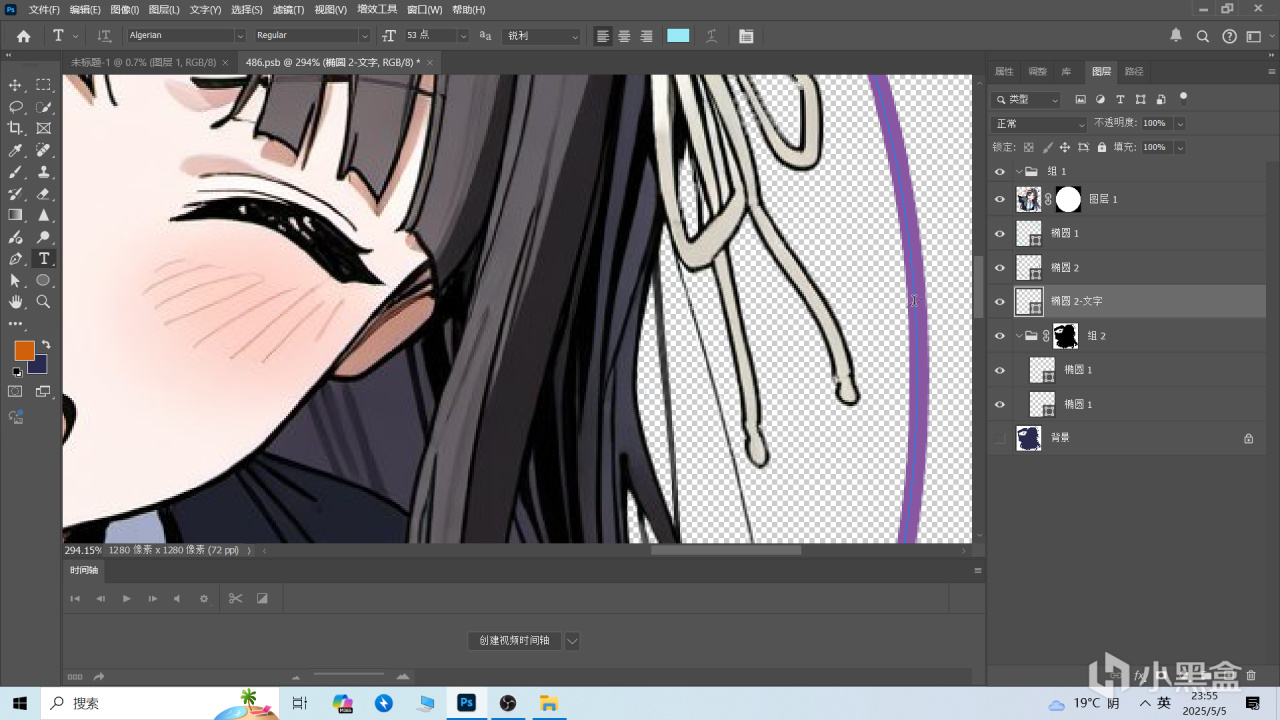Swap foreground and background colors
This screenshot has width=1280, height=720.
45,345
